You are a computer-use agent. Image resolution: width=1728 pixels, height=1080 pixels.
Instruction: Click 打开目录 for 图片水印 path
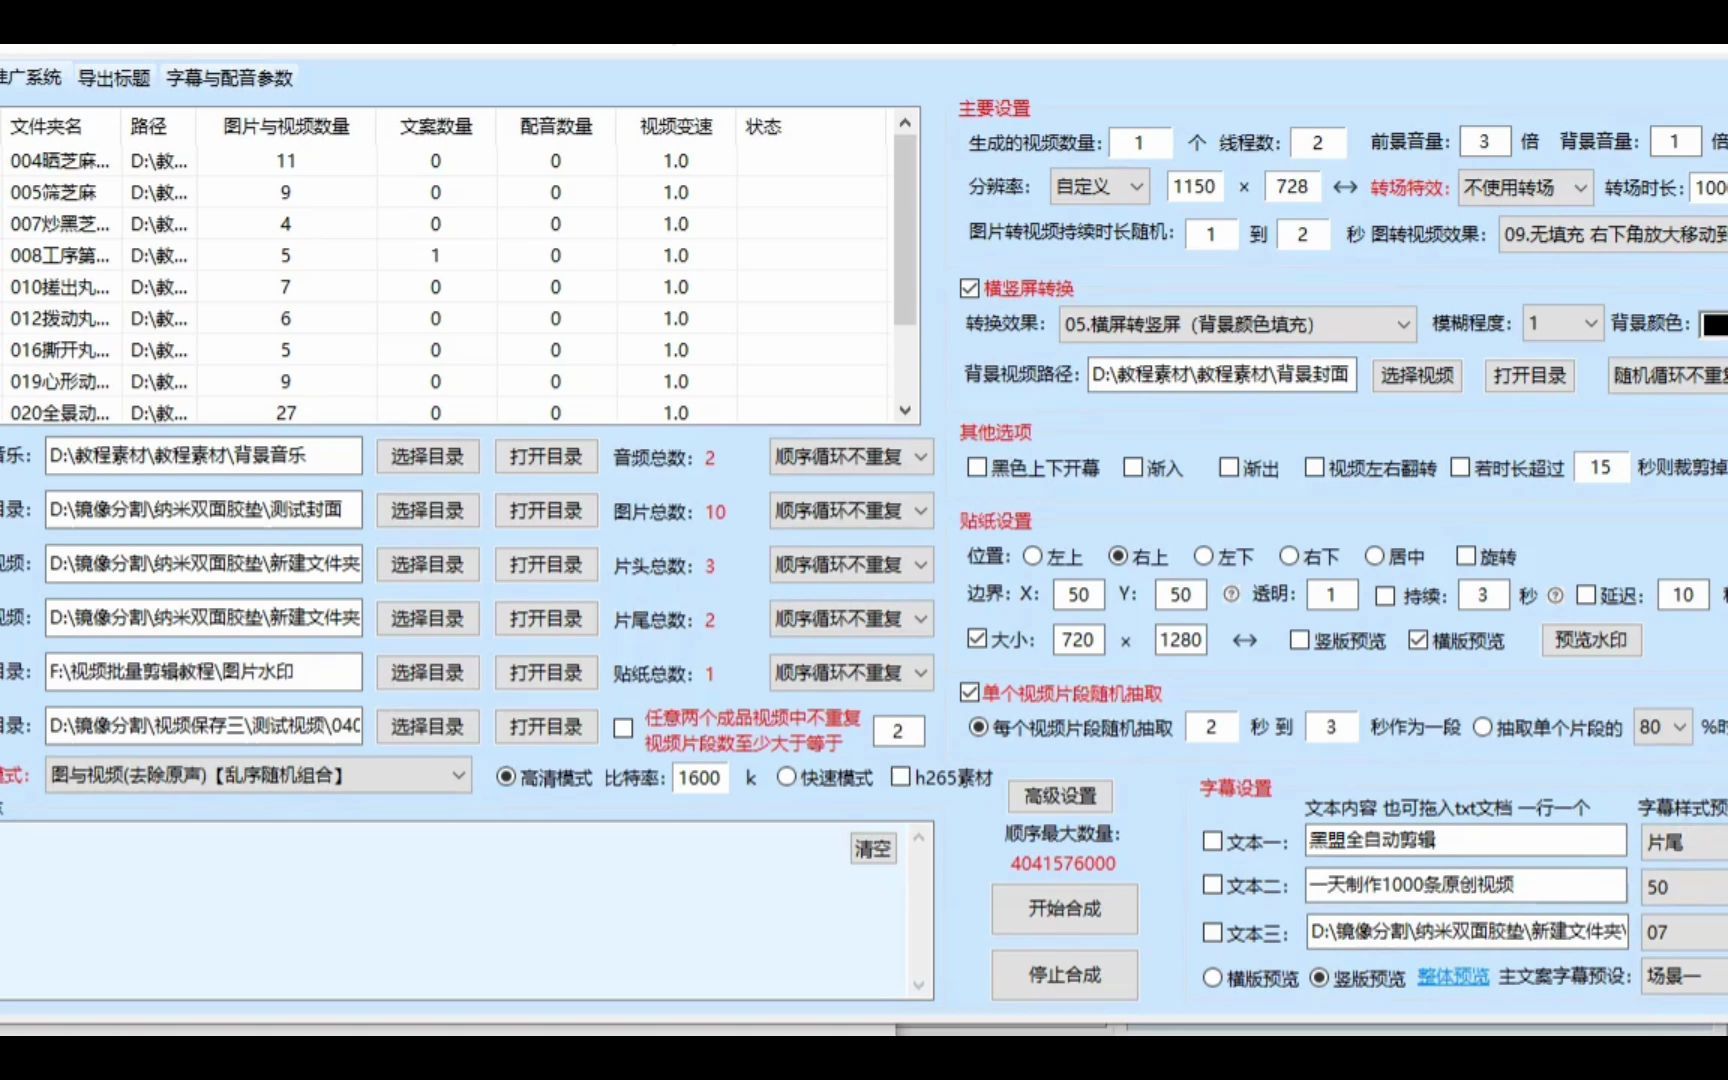coord(546,673)
